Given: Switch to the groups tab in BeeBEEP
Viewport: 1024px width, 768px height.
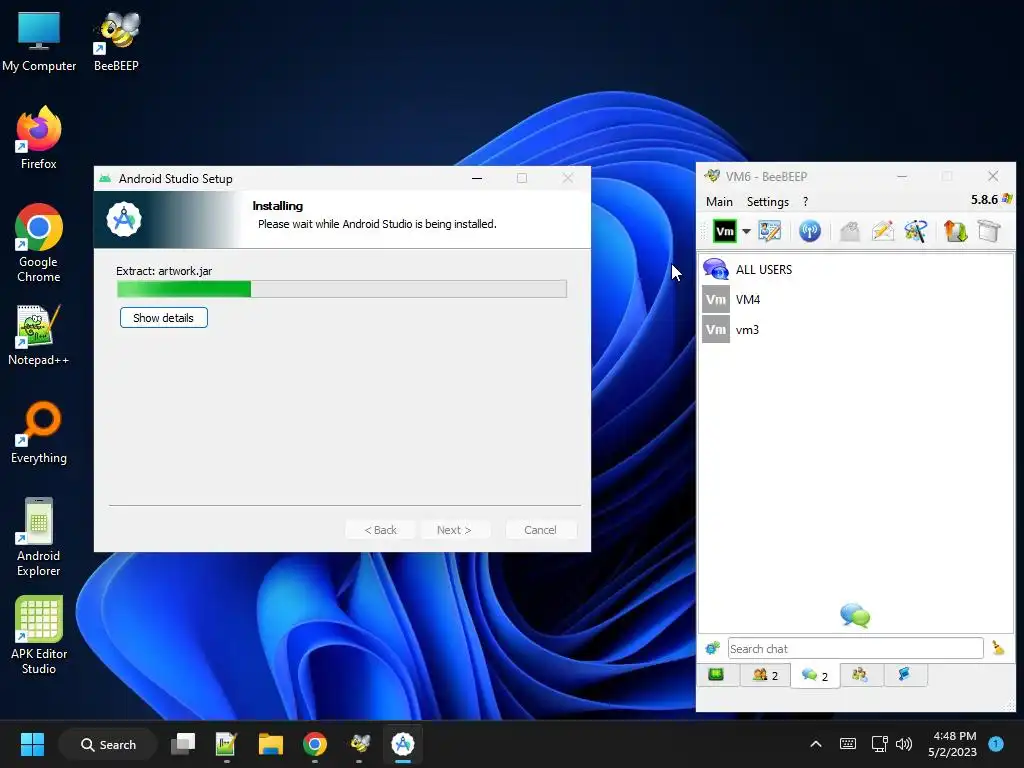Looking at the screenshot, I should pyautogui.click(x=861, y=675).
